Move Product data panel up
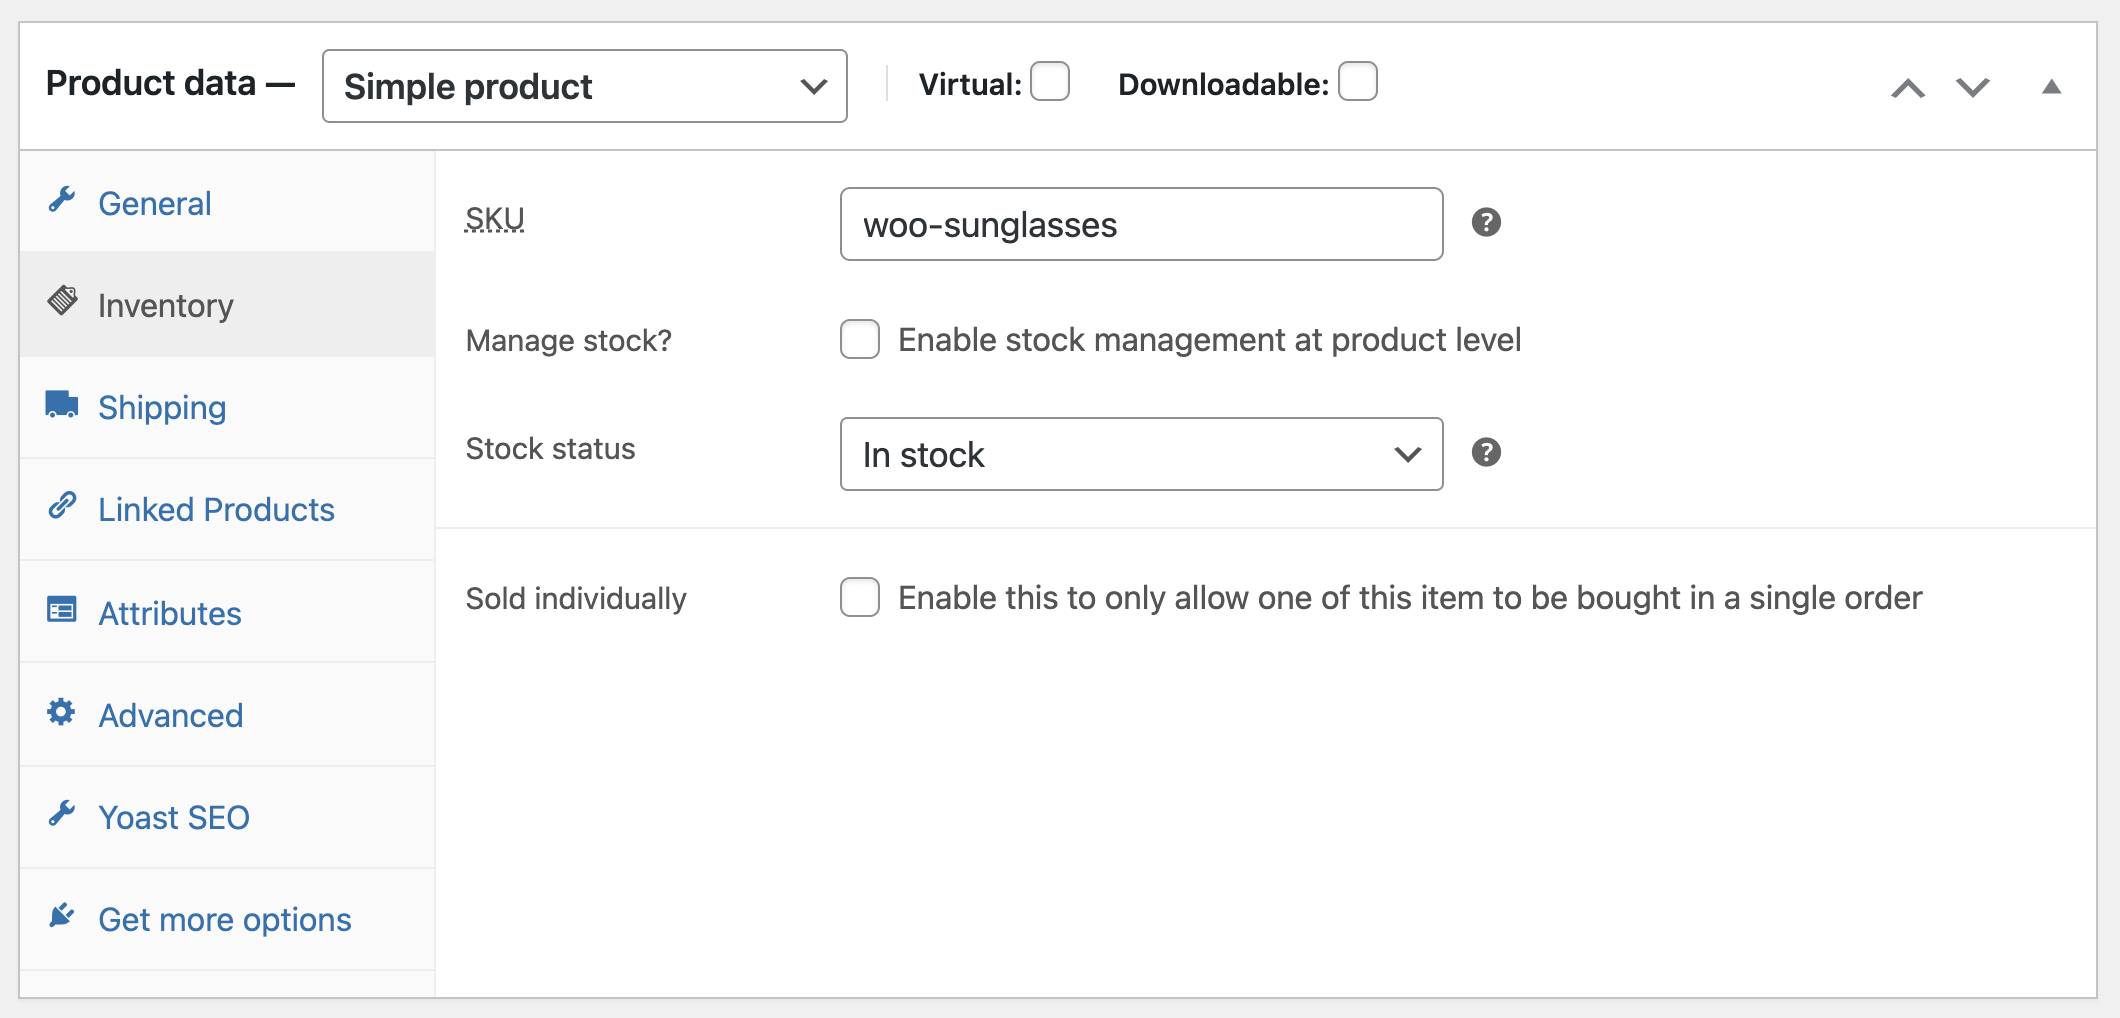 pyautogui.click(x=1908, y=88)
